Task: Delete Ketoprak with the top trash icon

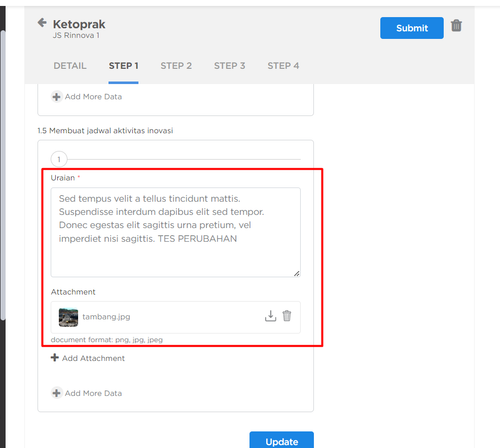Action: click(x=456, y=26)
